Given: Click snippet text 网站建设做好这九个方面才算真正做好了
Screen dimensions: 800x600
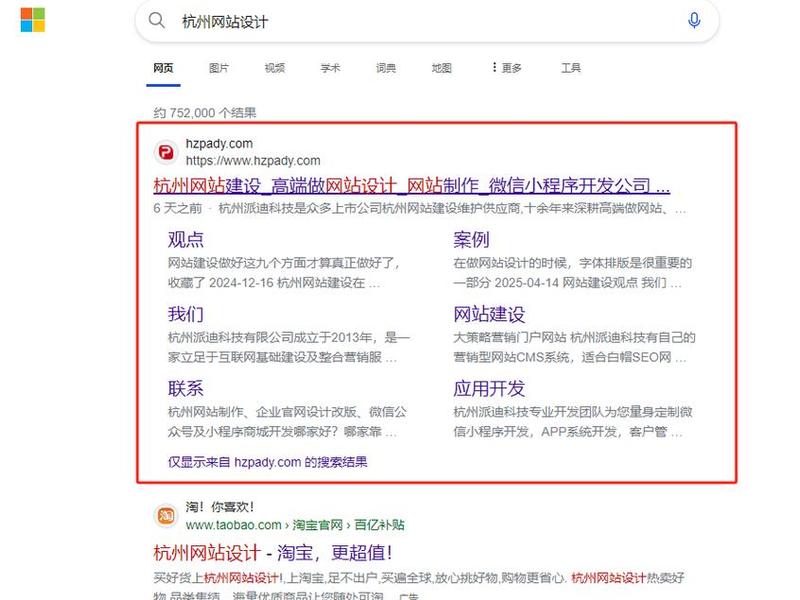Looking at the screenshot, I should (x=284, y=263).
